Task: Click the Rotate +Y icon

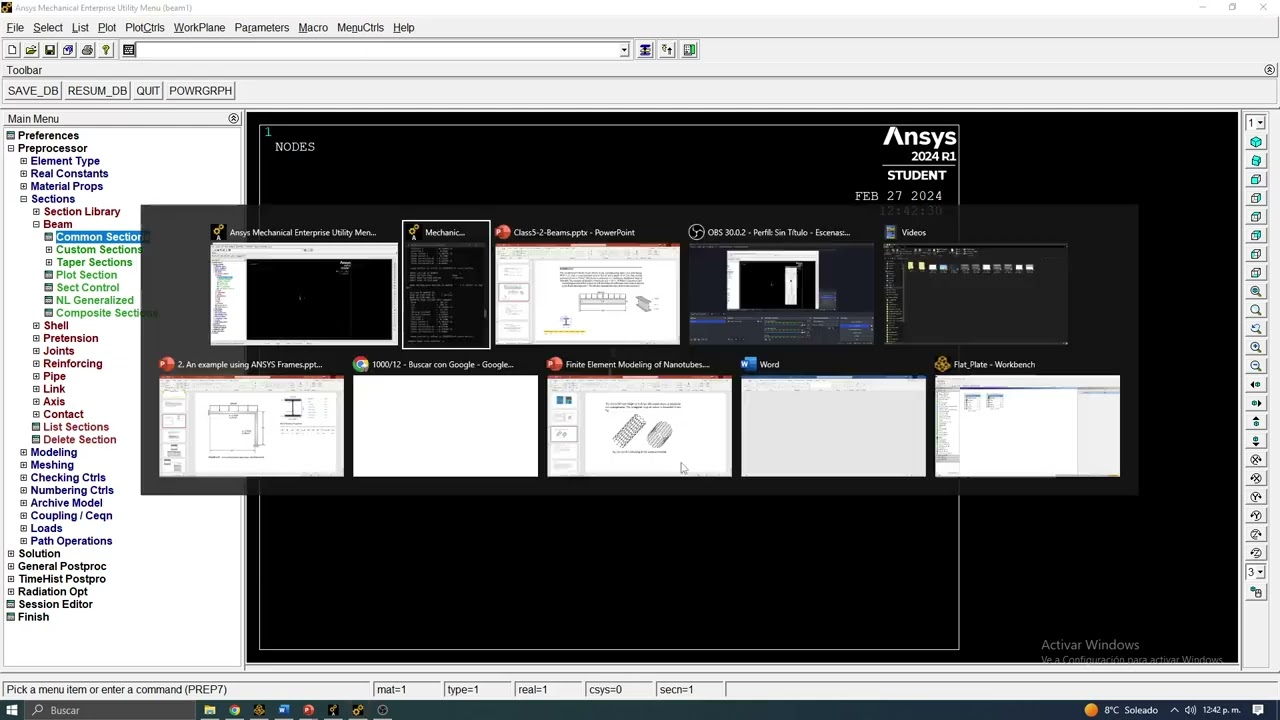Action: click(1256, 516)
